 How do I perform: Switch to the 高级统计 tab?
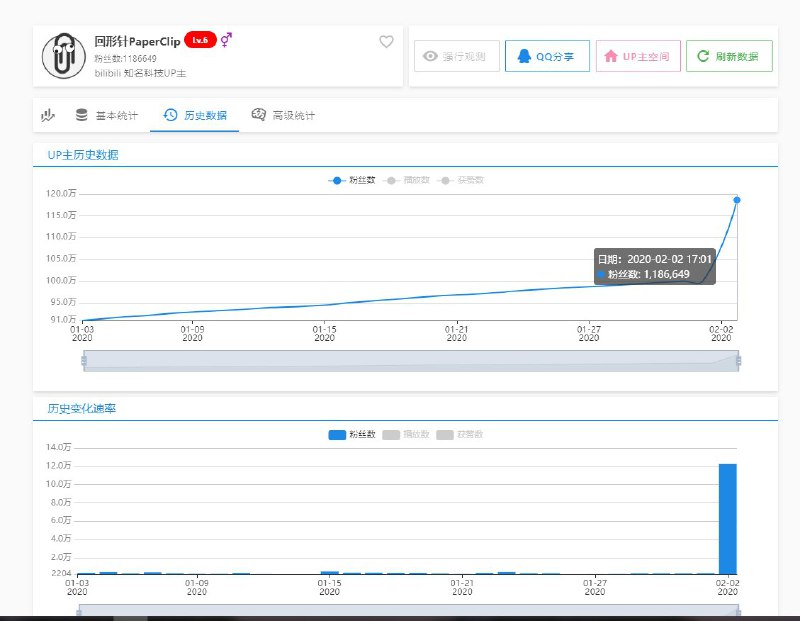pos(283,115)
